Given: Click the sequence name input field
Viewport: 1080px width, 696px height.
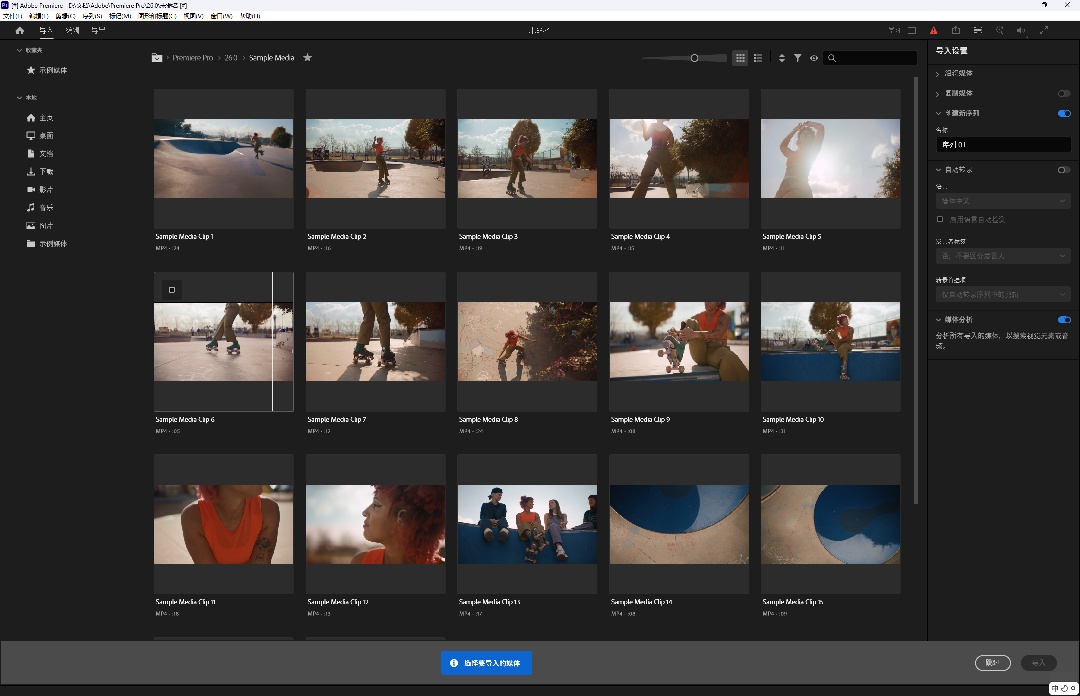Looking at the screenshot, I should tap(1003, 145).
